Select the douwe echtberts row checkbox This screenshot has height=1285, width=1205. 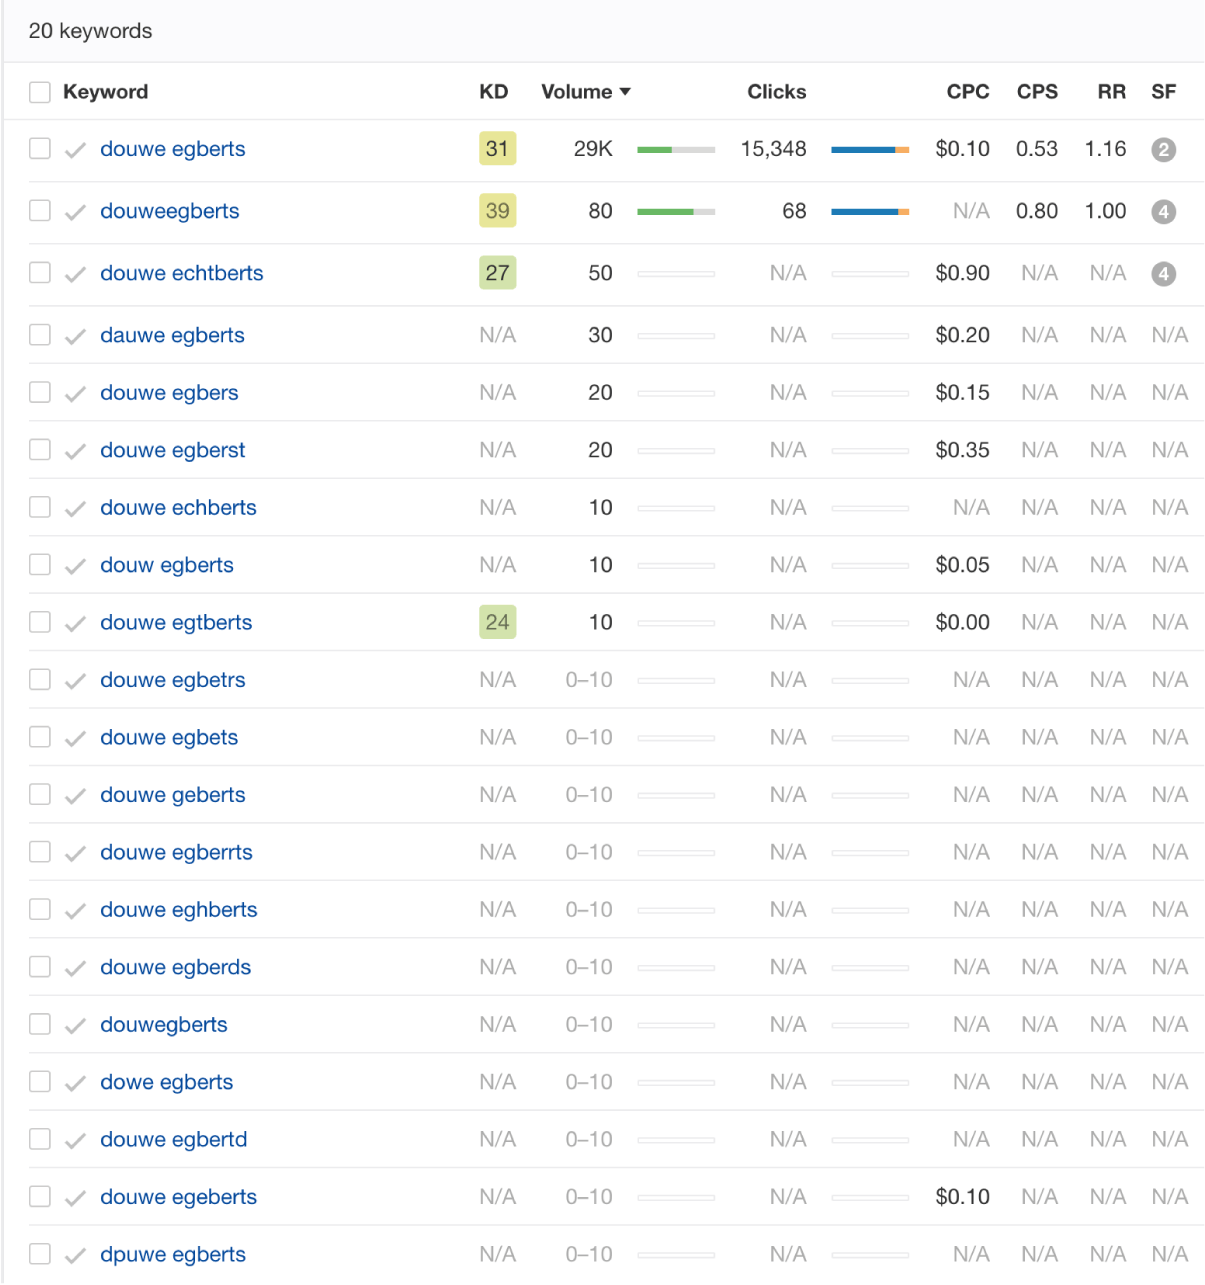40,273
